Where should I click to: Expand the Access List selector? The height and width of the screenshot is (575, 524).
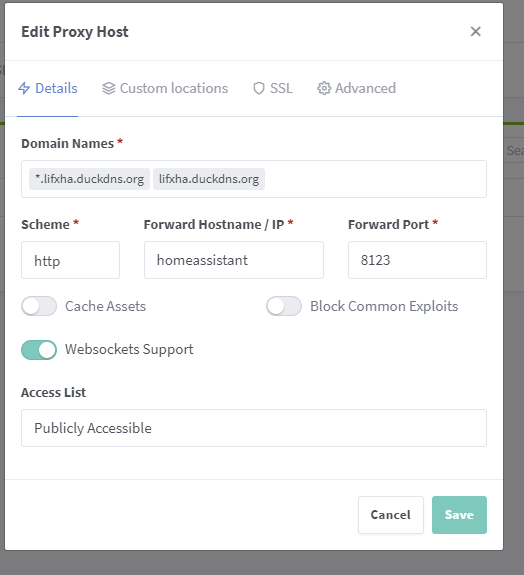[254, 428]
